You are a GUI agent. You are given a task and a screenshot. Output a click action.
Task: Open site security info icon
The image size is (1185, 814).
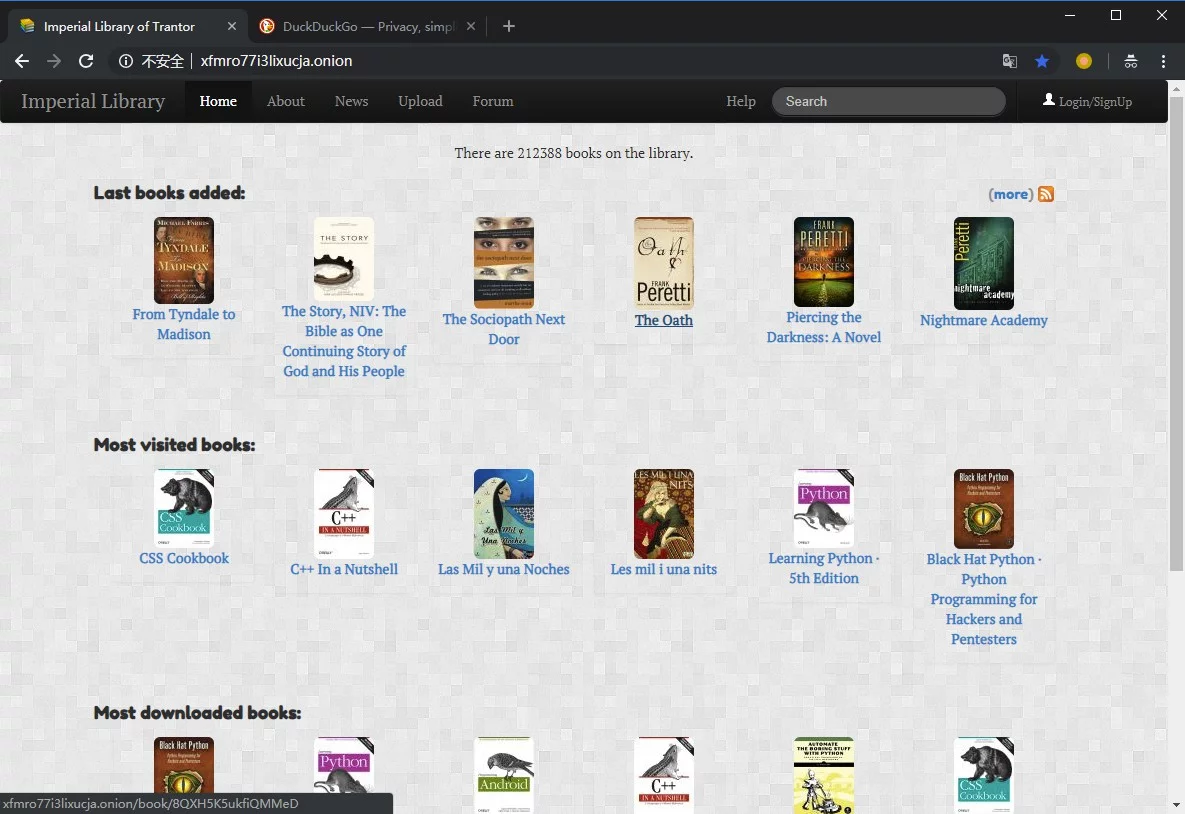click(125, 61)
